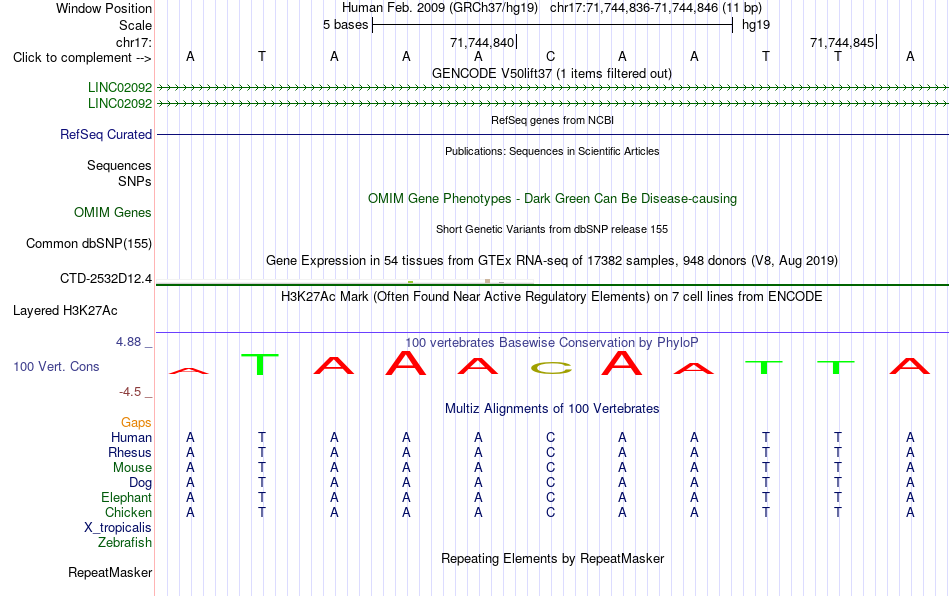Open the "RefSeq genes from NCBI" track title
The height and width of the screenshot is (596, 950).
(x=553, y=120)
